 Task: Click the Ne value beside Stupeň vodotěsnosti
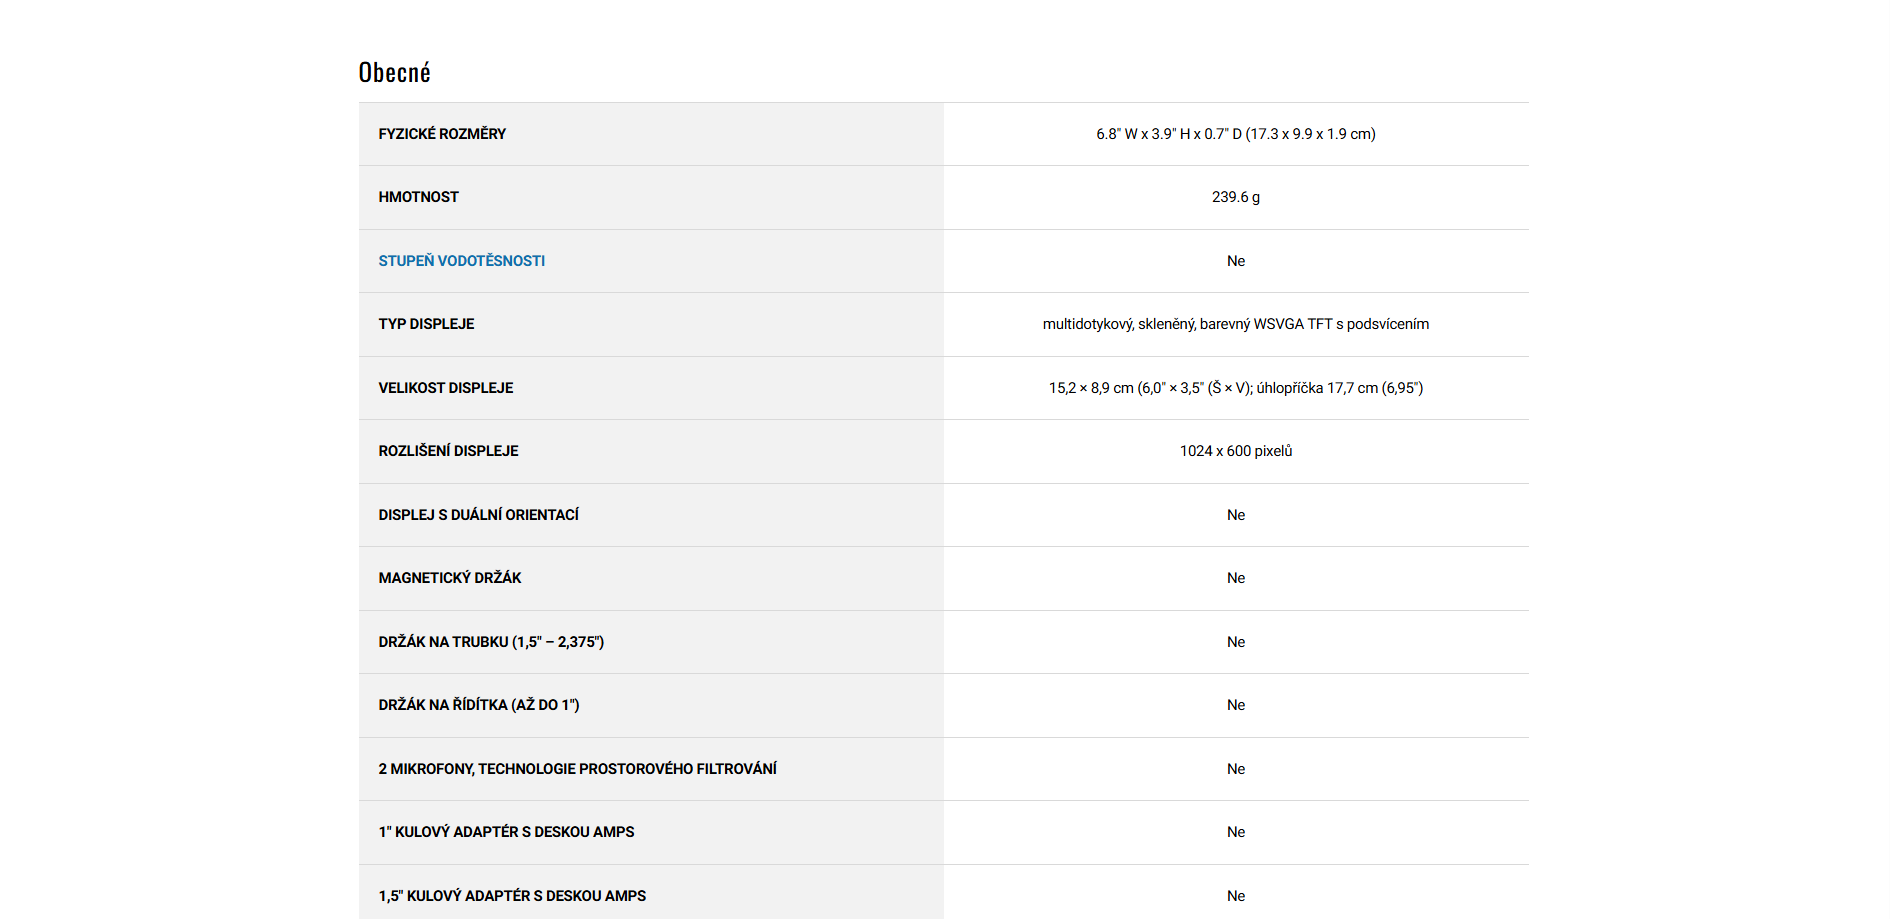[1236, 261]
